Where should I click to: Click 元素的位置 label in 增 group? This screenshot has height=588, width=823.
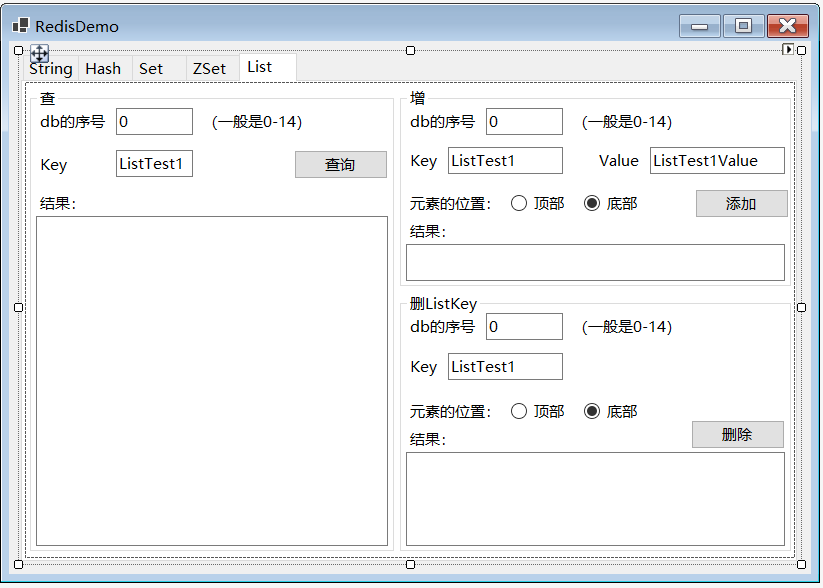450,204
